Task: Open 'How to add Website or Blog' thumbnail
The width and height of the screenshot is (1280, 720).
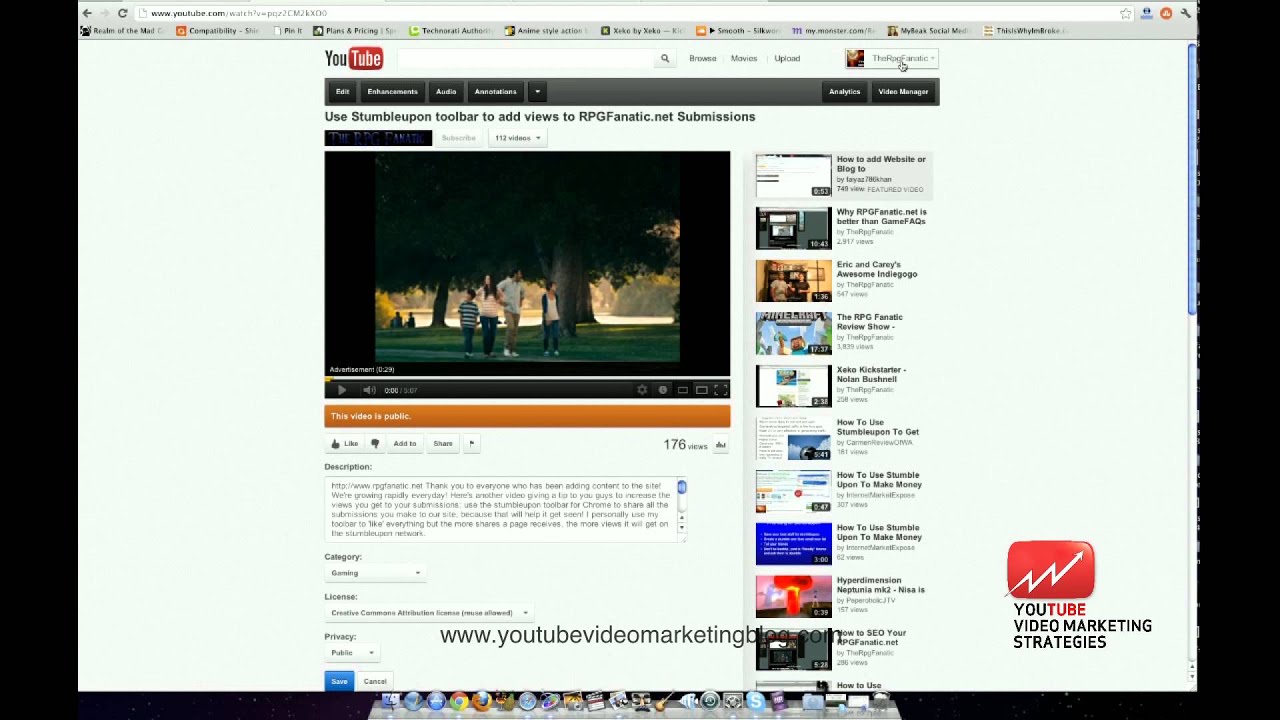Action: click(793, 176)
